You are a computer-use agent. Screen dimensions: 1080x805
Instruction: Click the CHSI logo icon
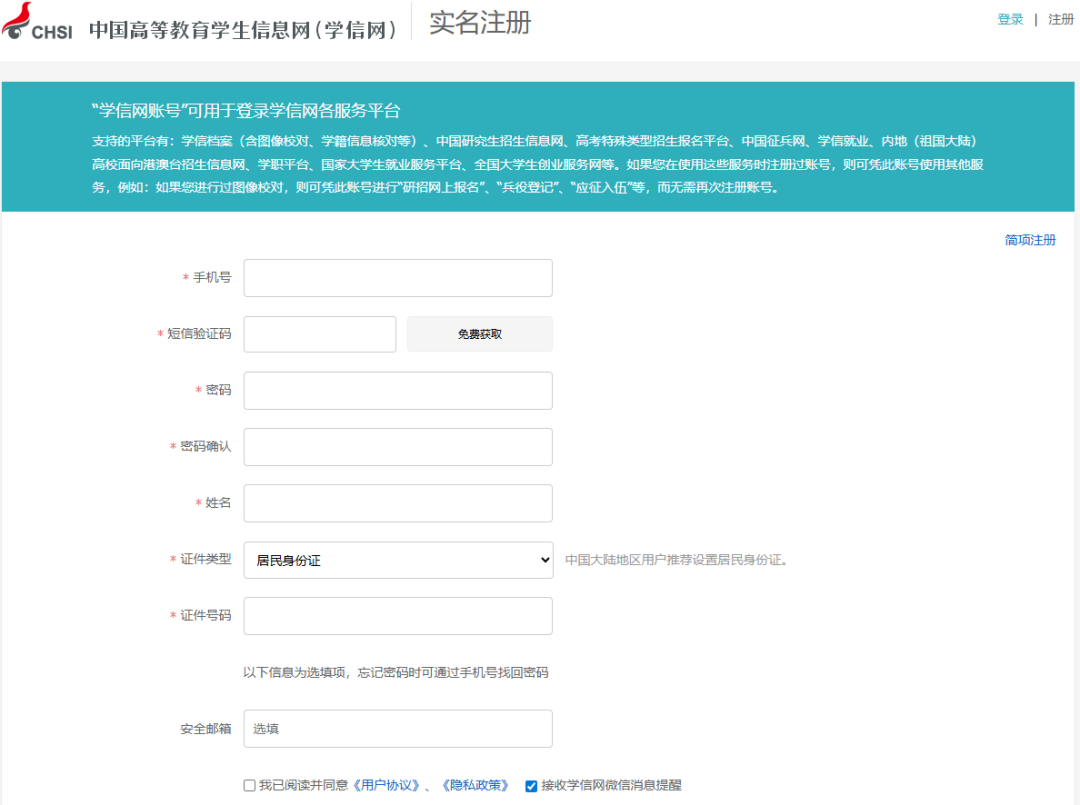(37, 21)
